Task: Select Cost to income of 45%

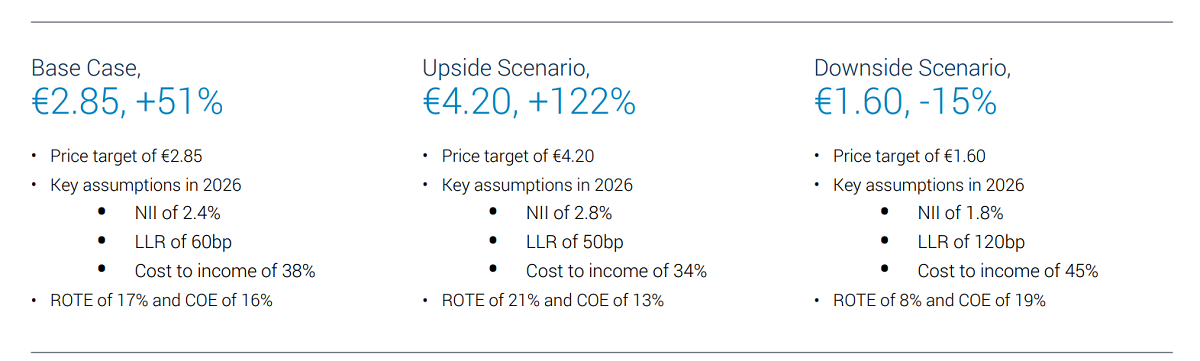Action: click(1008, 271)
